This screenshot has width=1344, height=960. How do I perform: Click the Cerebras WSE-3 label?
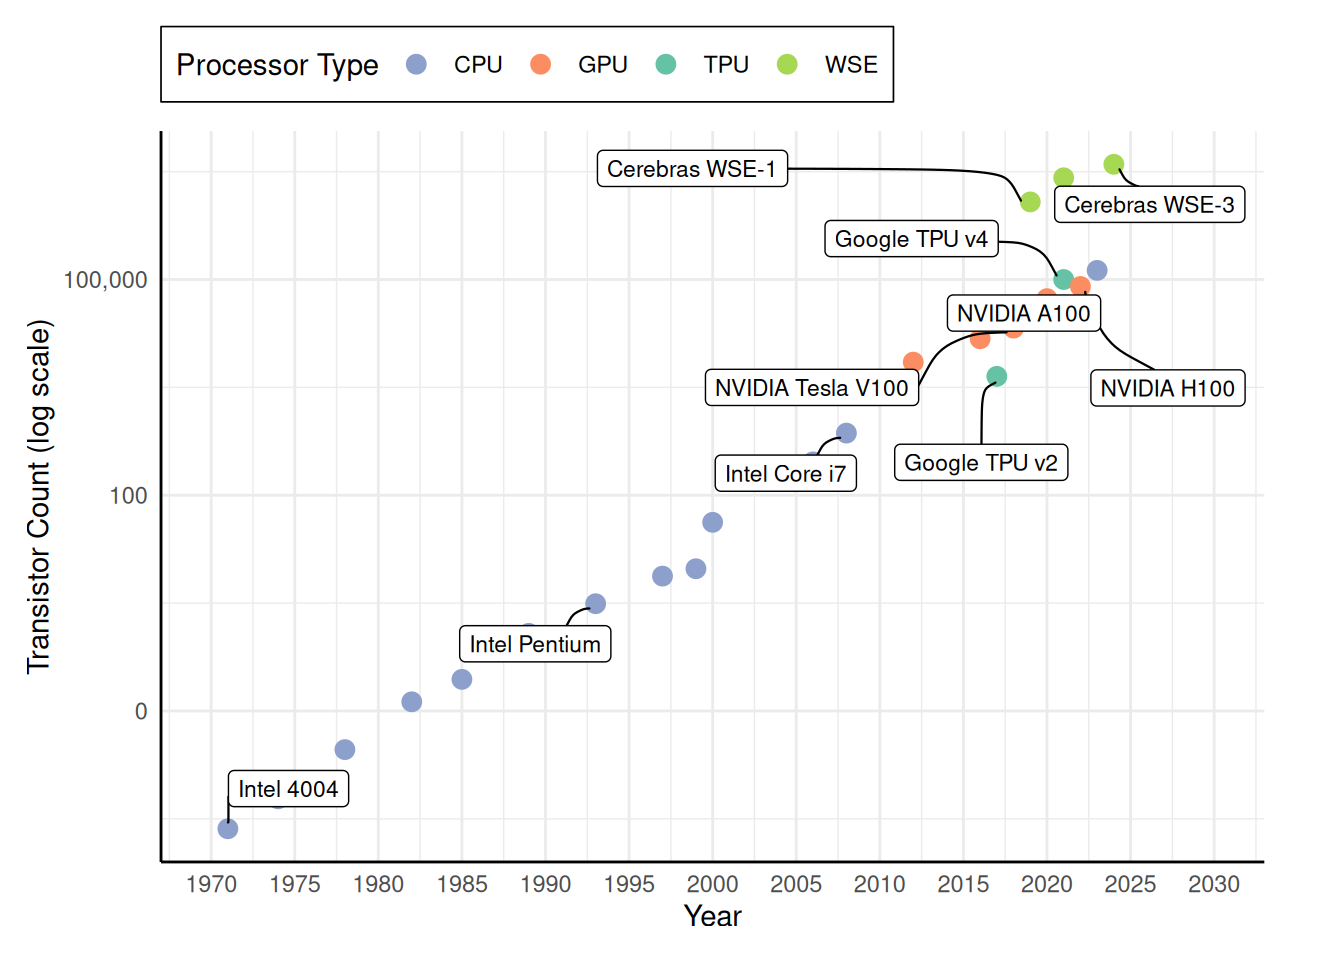click(x=1149, y=205)
